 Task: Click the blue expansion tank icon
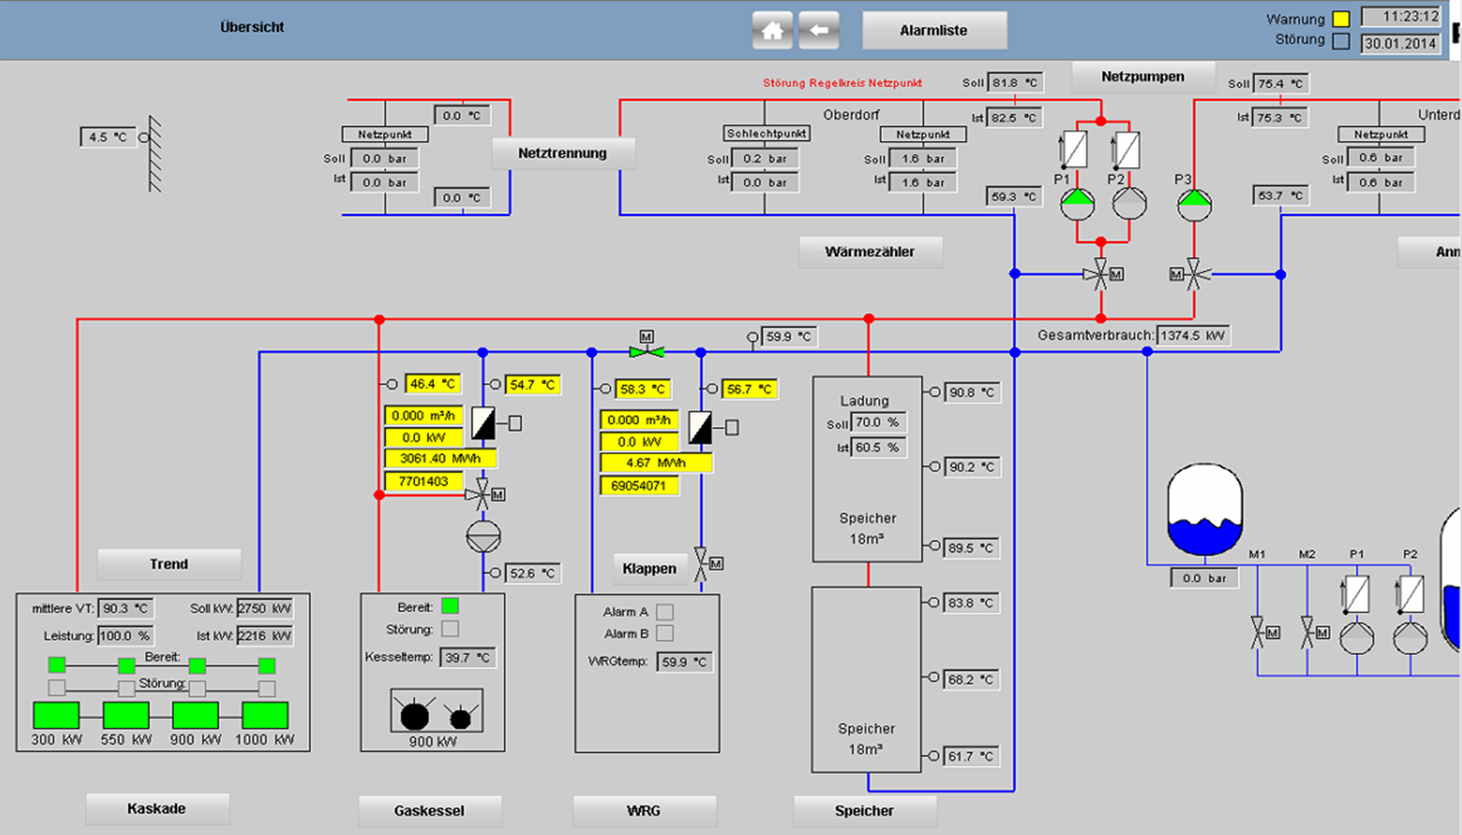(x=1205, y=509)
